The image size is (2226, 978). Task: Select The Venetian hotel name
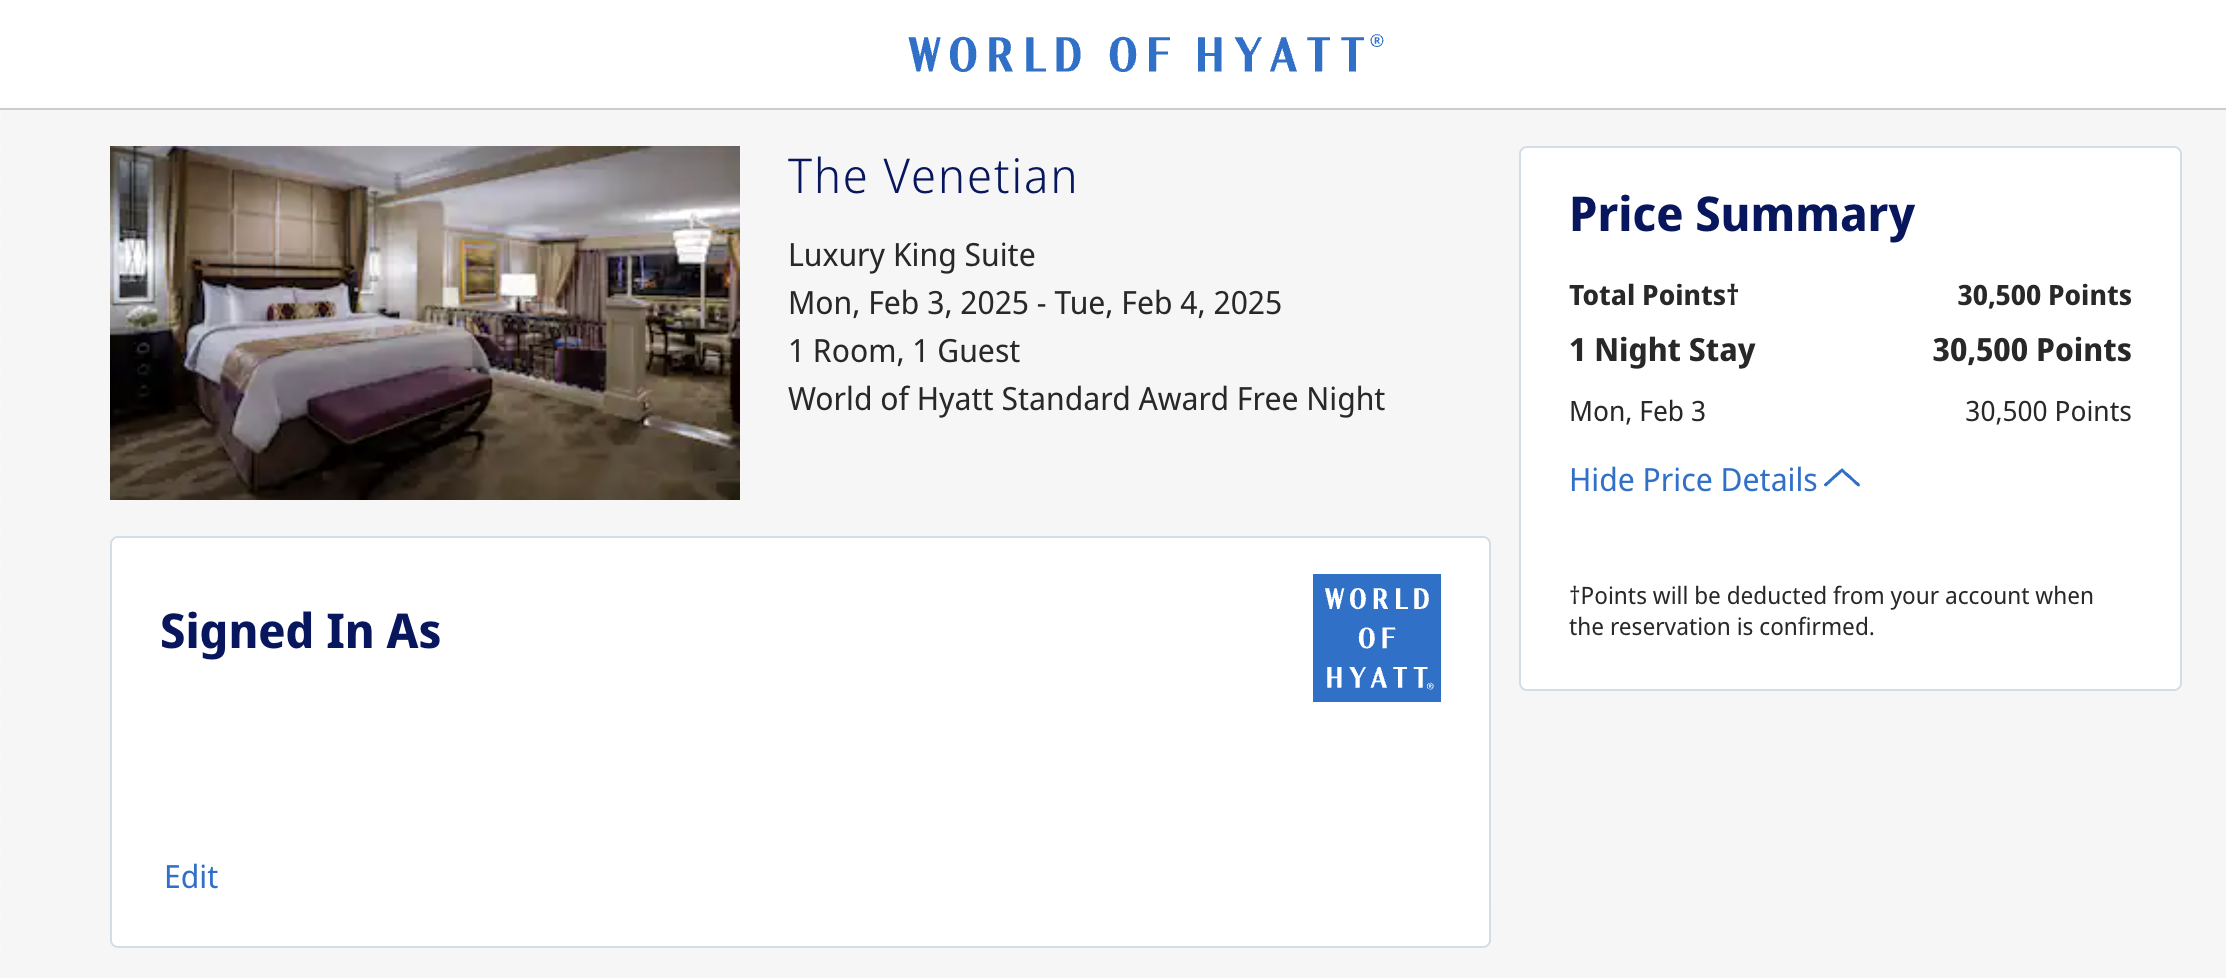(x=933, y=176)
